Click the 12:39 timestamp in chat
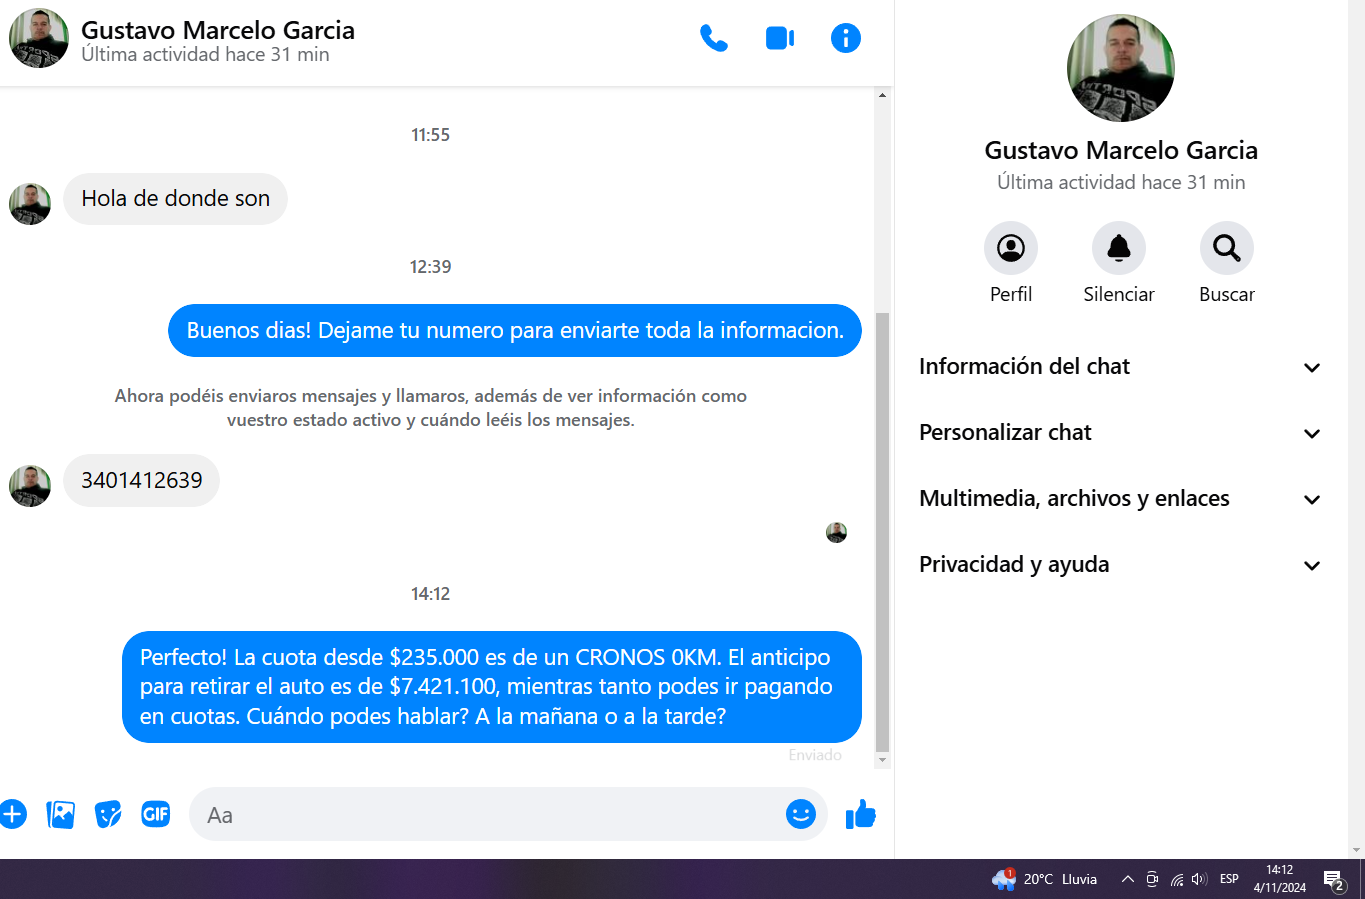 431,267
